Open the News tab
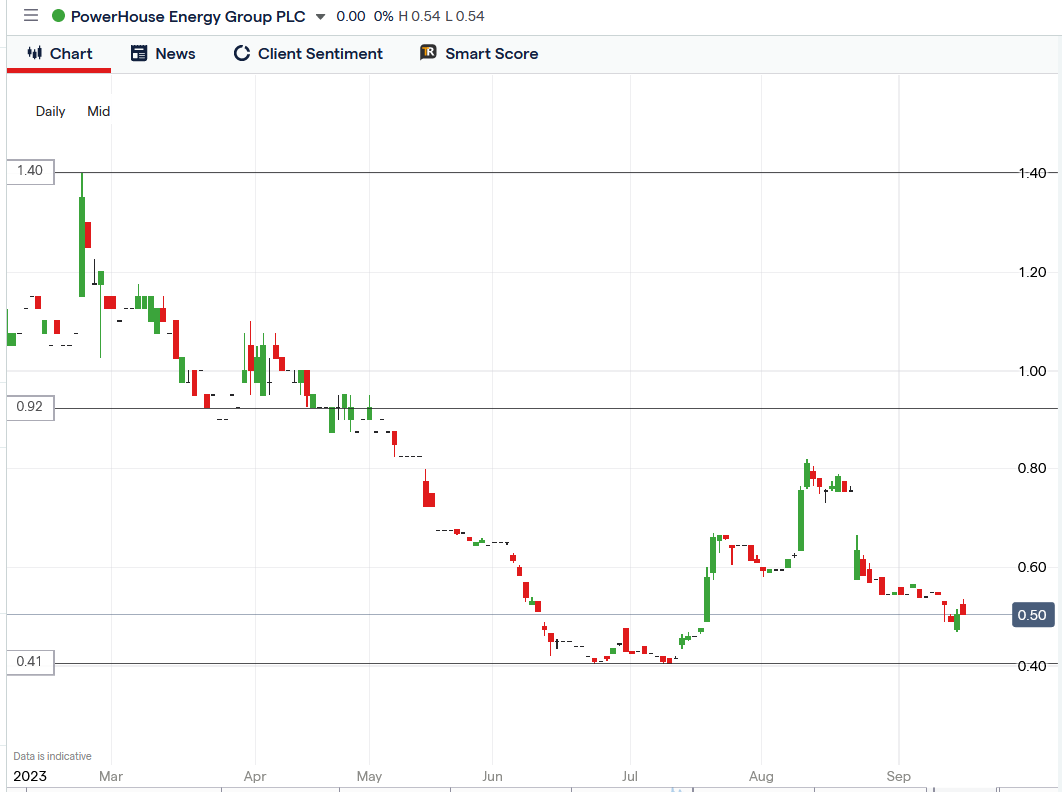Image resolution: width=1062 pixels, height=792 pixels. pos(163,54)
